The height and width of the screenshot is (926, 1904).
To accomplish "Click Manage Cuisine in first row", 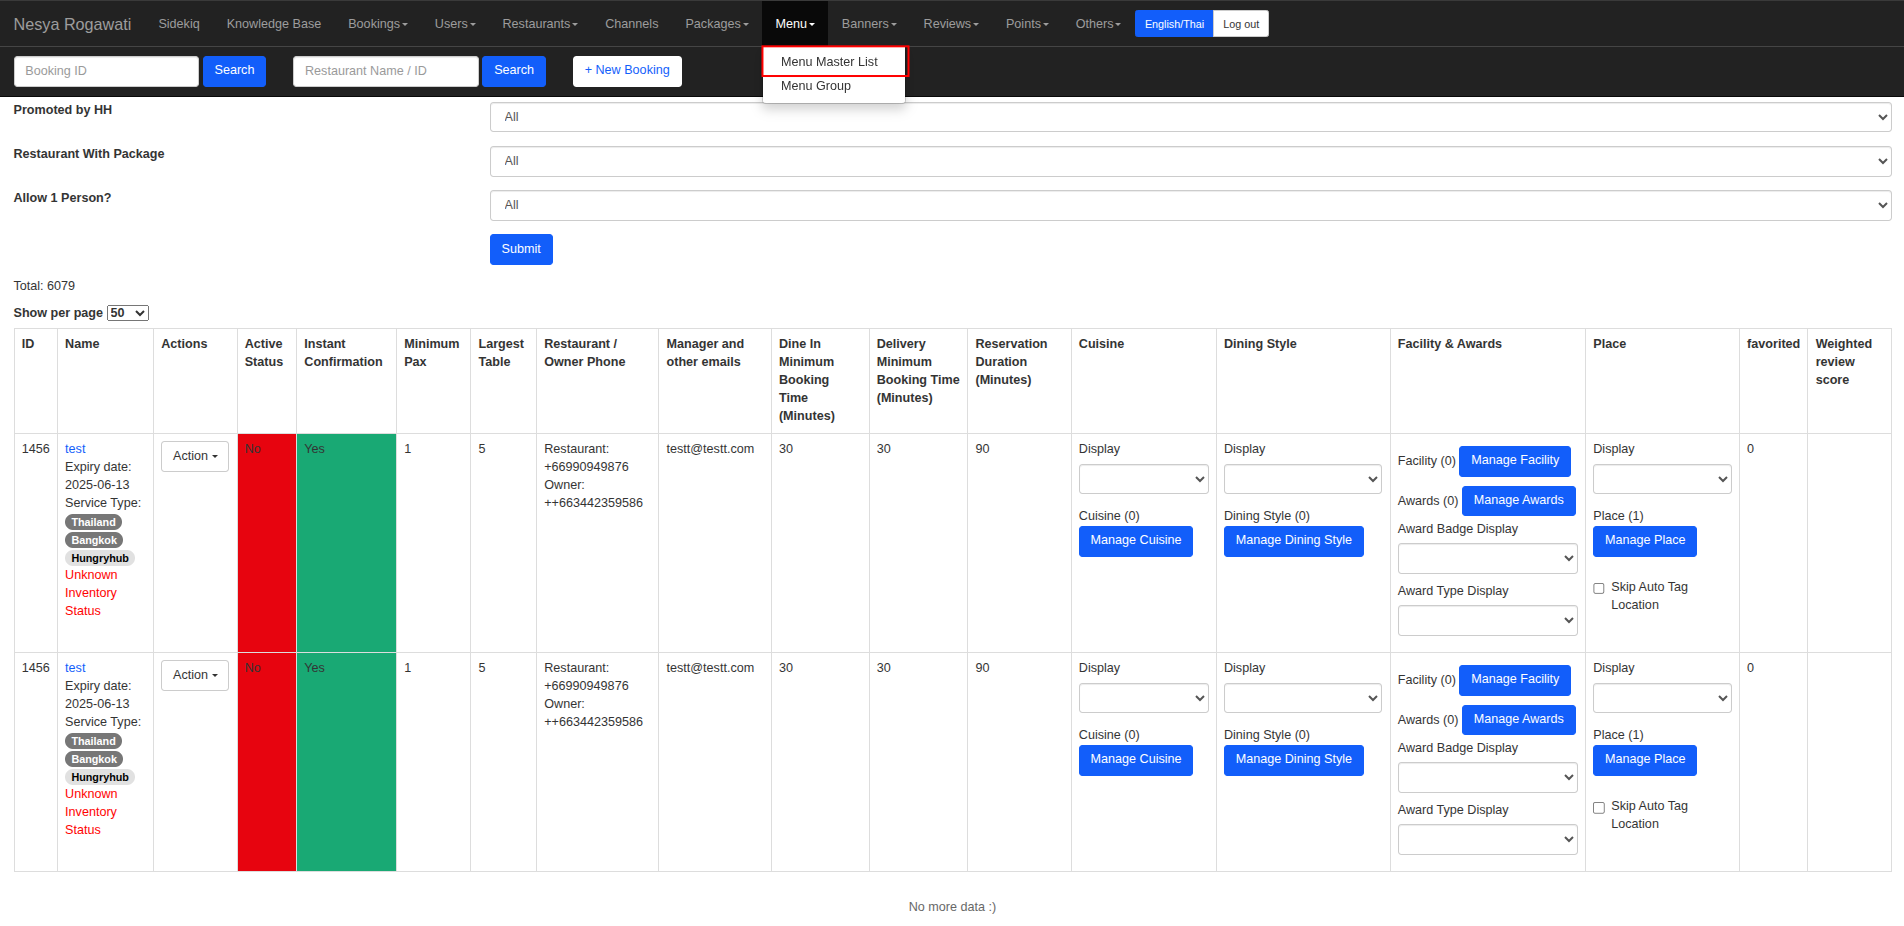I will pyautogui.click(x=1135, y=541).
